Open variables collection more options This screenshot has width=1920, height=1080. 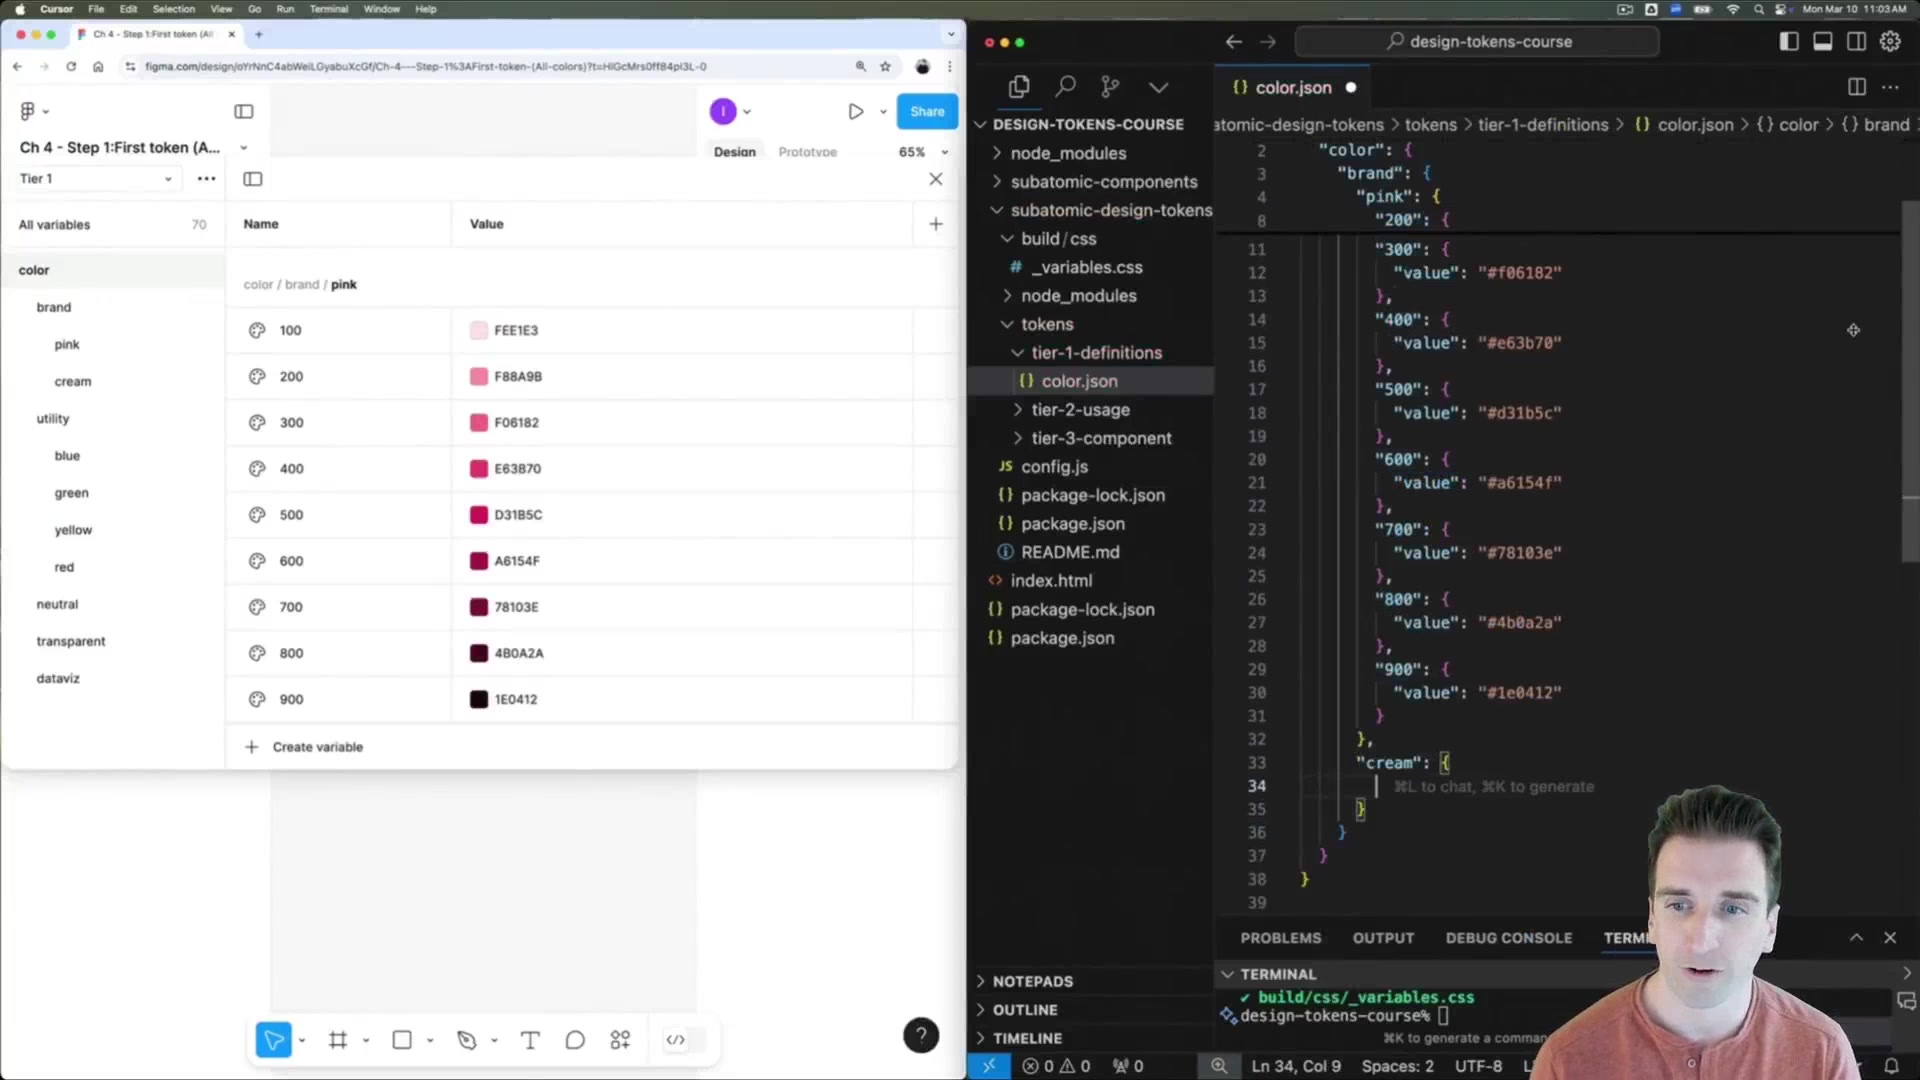coord(206,179)
